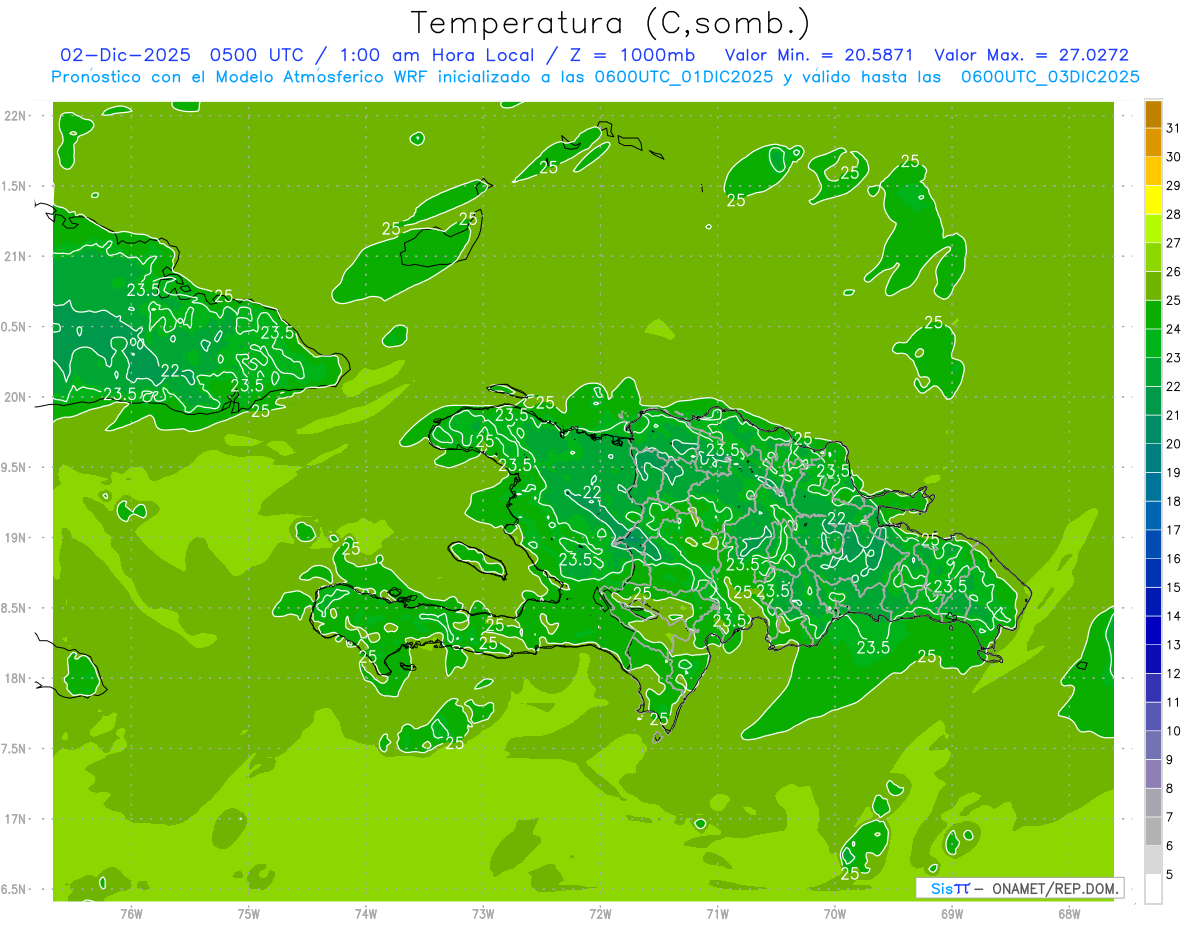Click the "75W" longitude axis label
Image resolution: width=1200 pixels, height=927 pixels.
tap(249, 913)
